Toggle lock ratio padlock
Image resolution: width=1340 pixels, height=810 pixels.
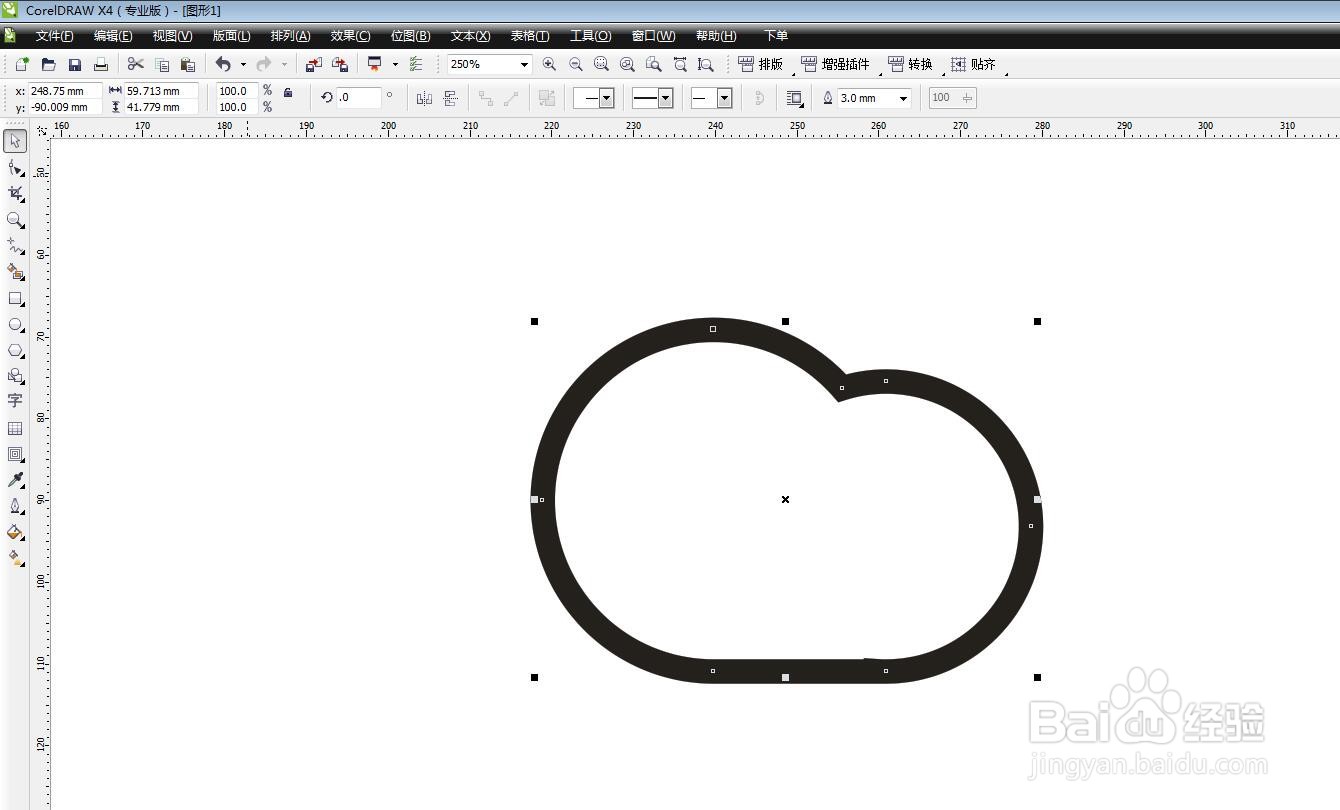pyautogui.click(x=288, y=93)
